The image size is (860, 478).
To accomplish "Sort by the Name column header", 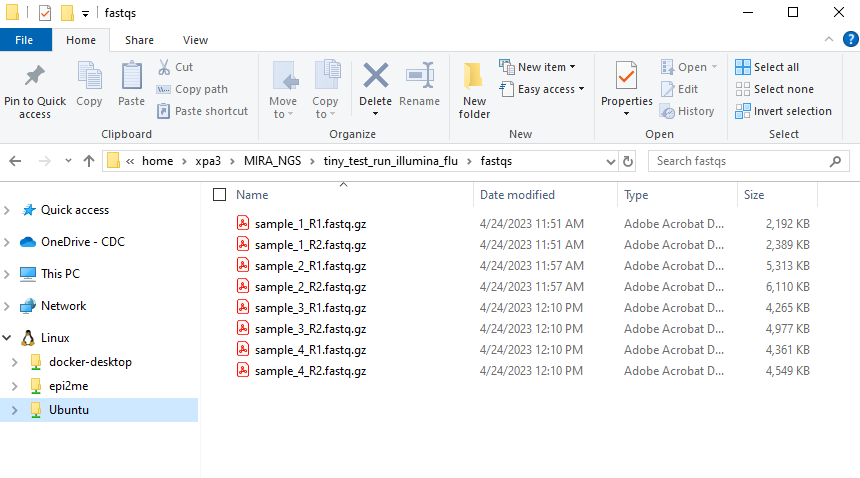I will (x=252, y=195).
